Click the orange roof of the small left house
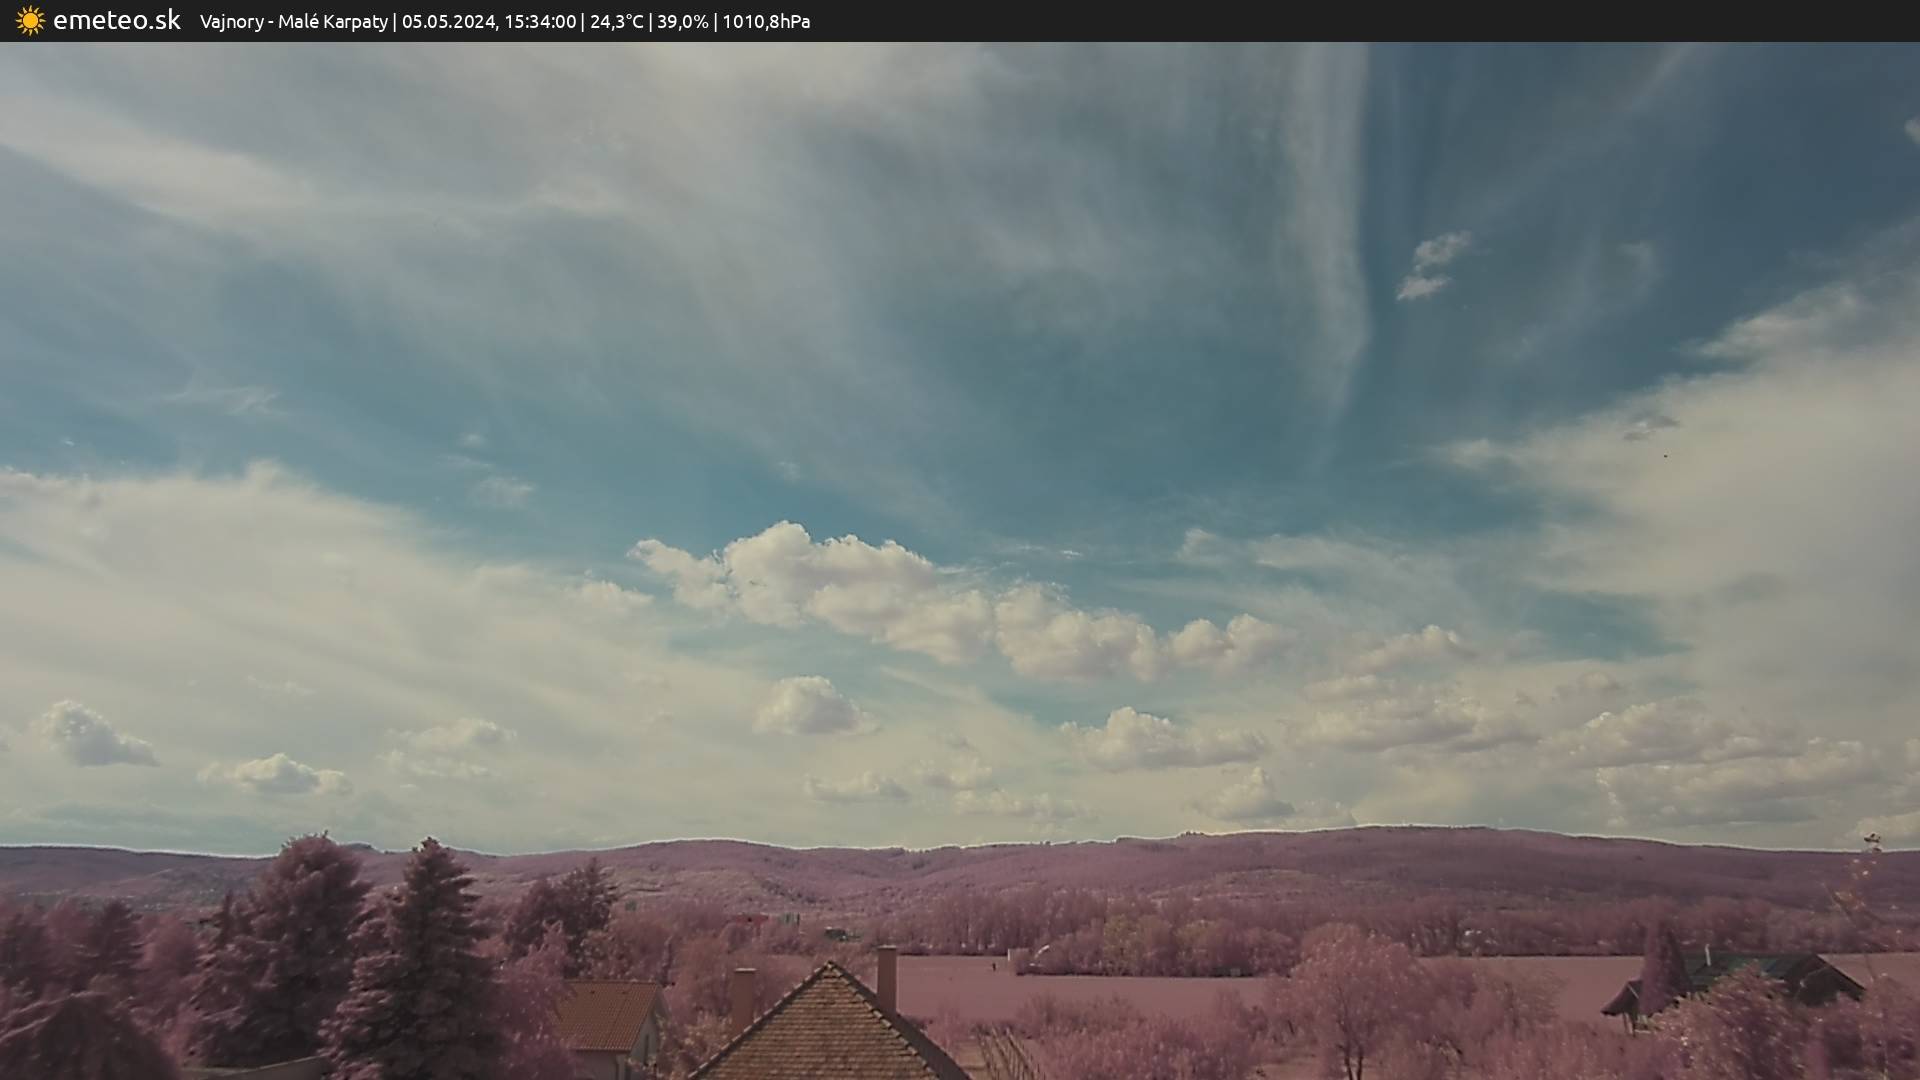The height and width of the screenshot is (1080, 1920). [x=605, y=1014]
